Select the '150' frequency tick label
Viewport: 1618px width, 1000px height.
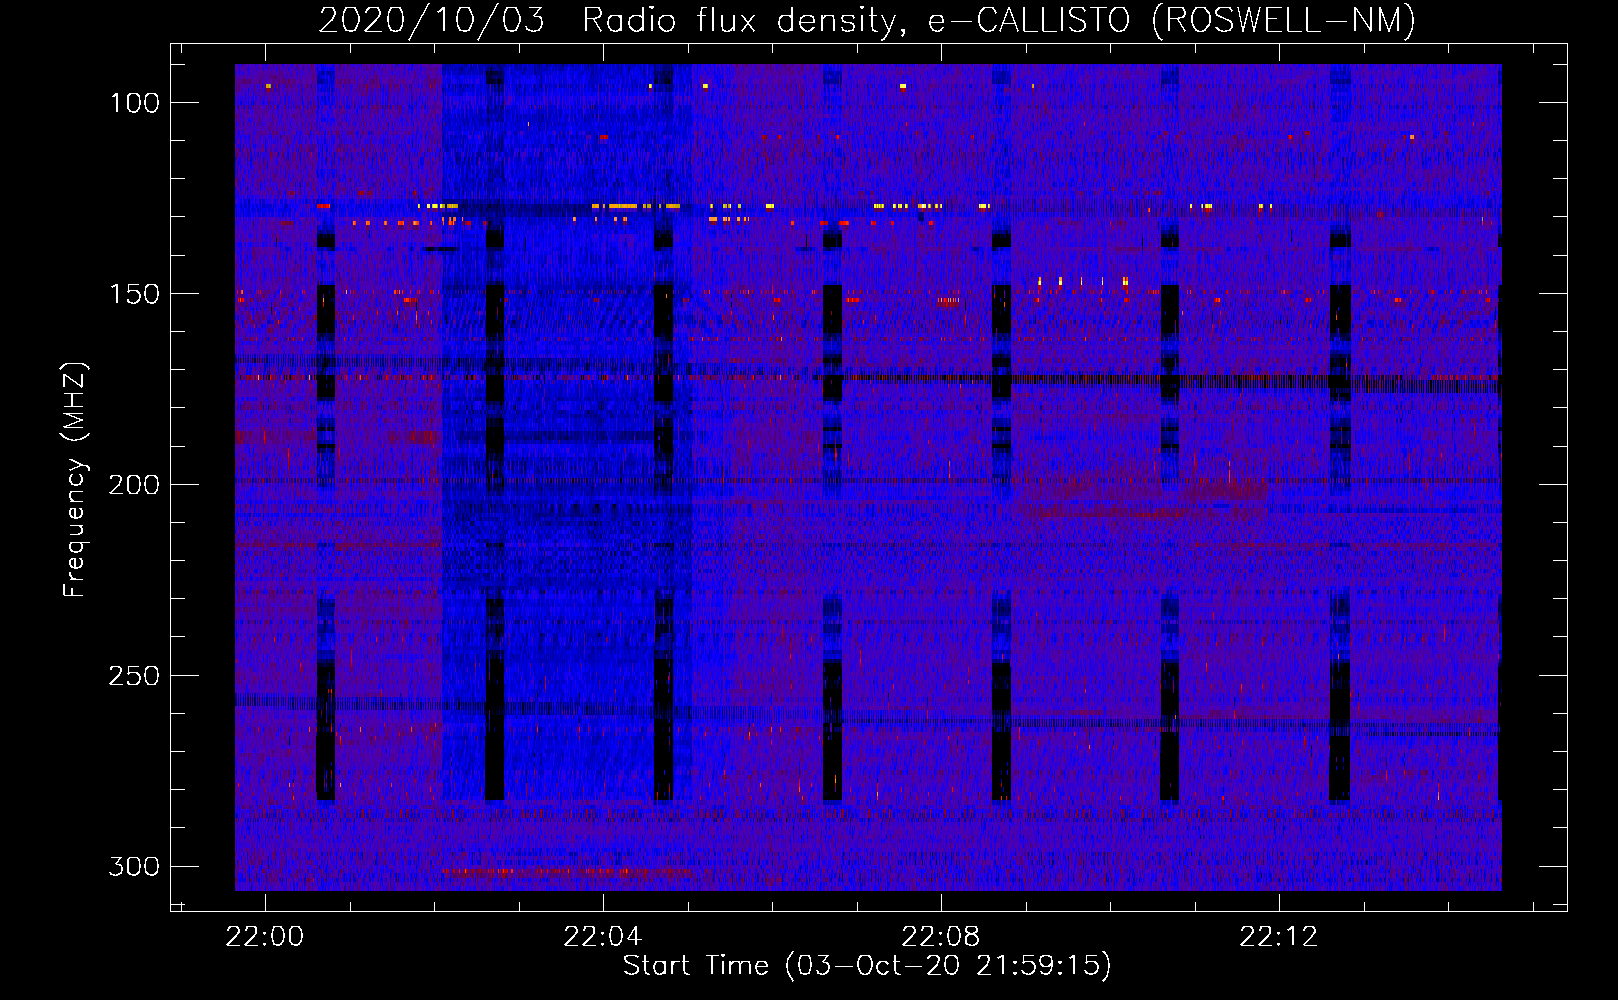(x=134, y=294)
